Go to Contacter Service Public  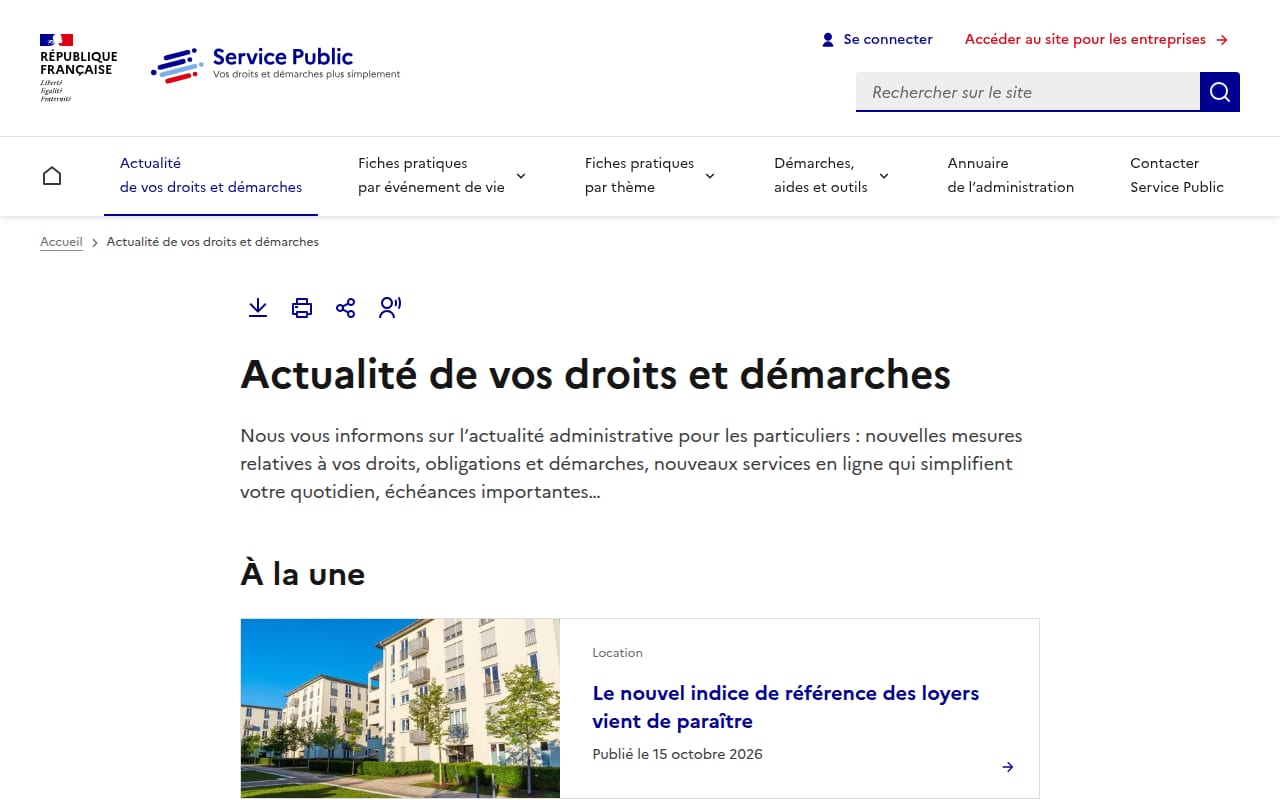tap(1177, 175)
